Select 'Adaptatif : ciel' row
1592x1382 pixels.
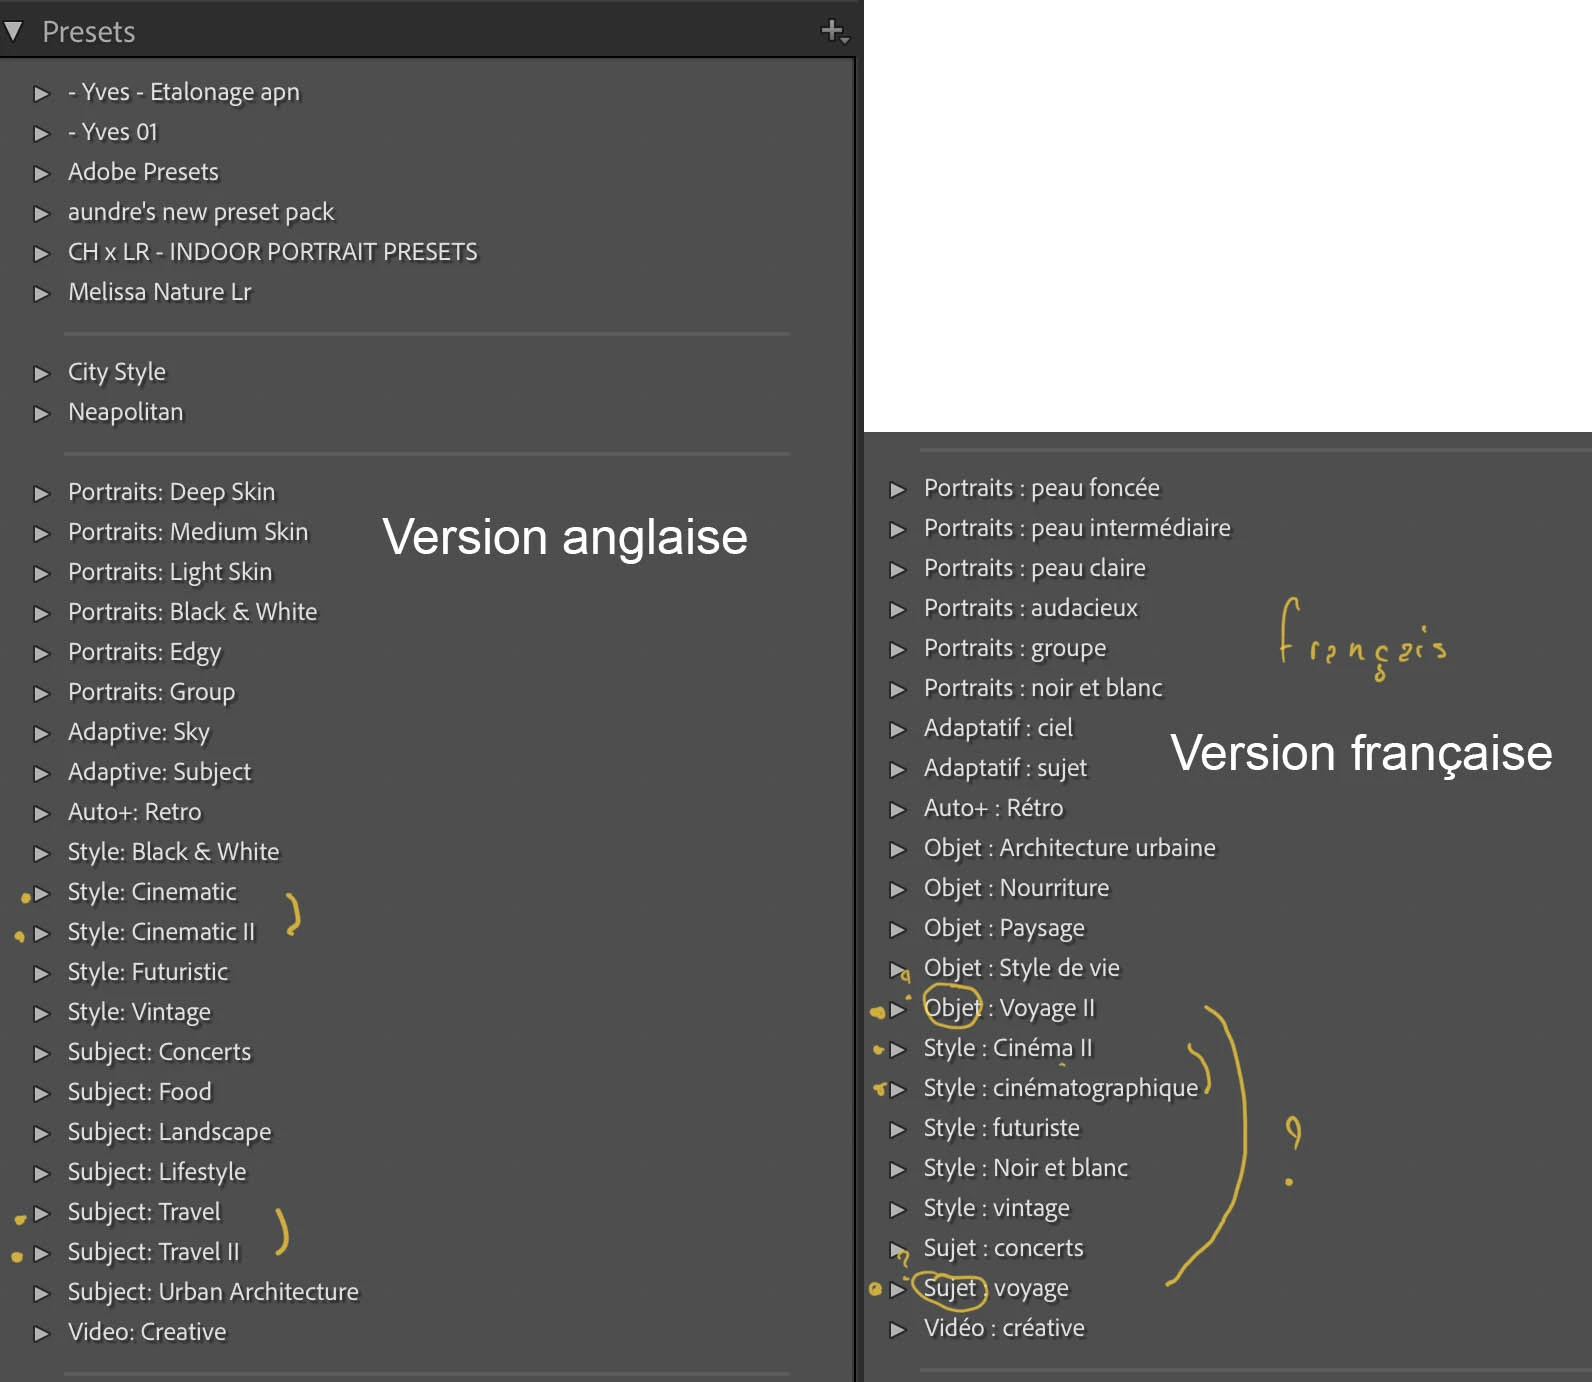[998, 728]
